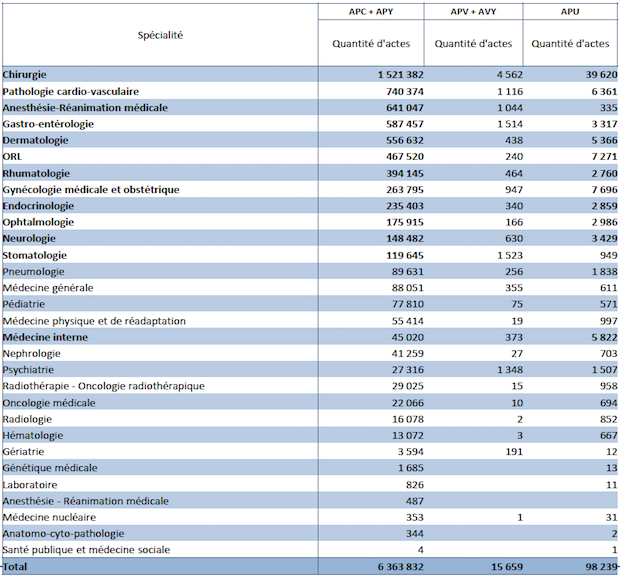Click the Pathologie cardio-vasculaire specialty cell
The width and height of the screenshot is (620, 578).
(70, 91)
